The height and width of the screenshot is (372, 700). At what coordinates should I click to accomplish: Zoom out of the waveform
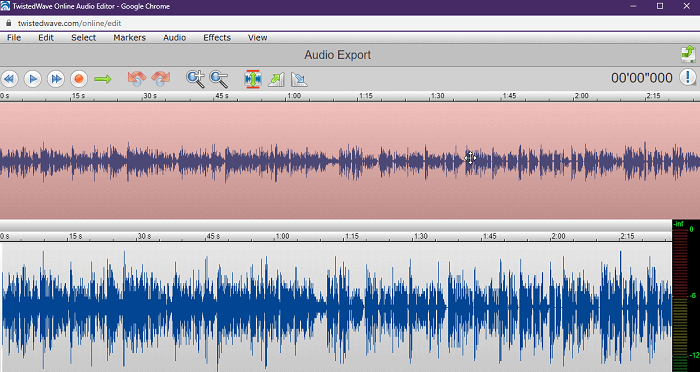pos(219,79)
